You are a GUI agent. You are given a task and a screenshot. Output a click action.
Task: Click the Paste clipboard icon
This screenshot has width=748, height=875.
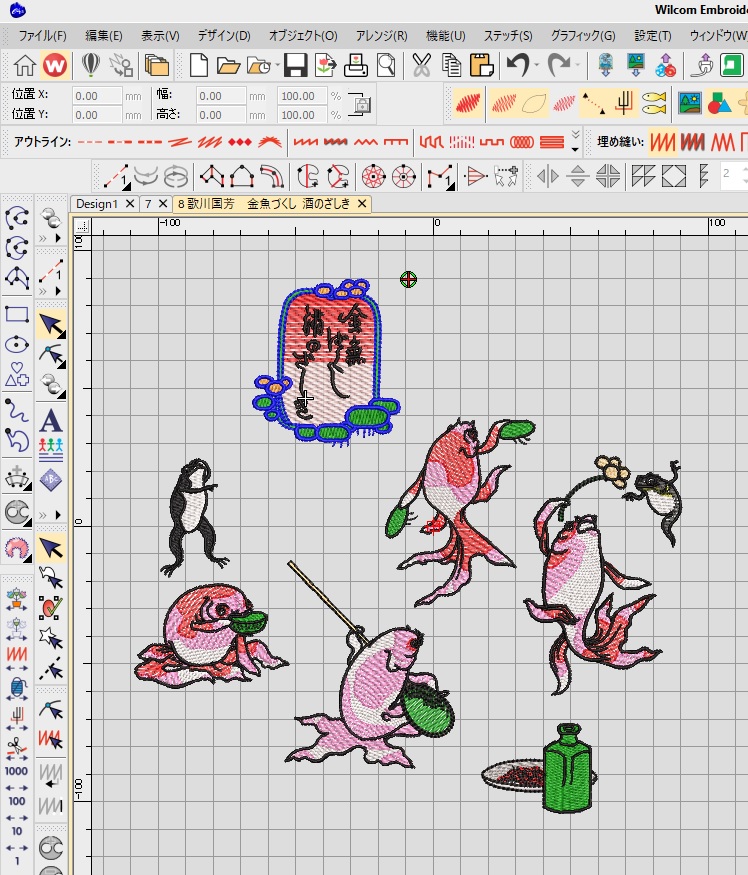click(x=482, y=65)
